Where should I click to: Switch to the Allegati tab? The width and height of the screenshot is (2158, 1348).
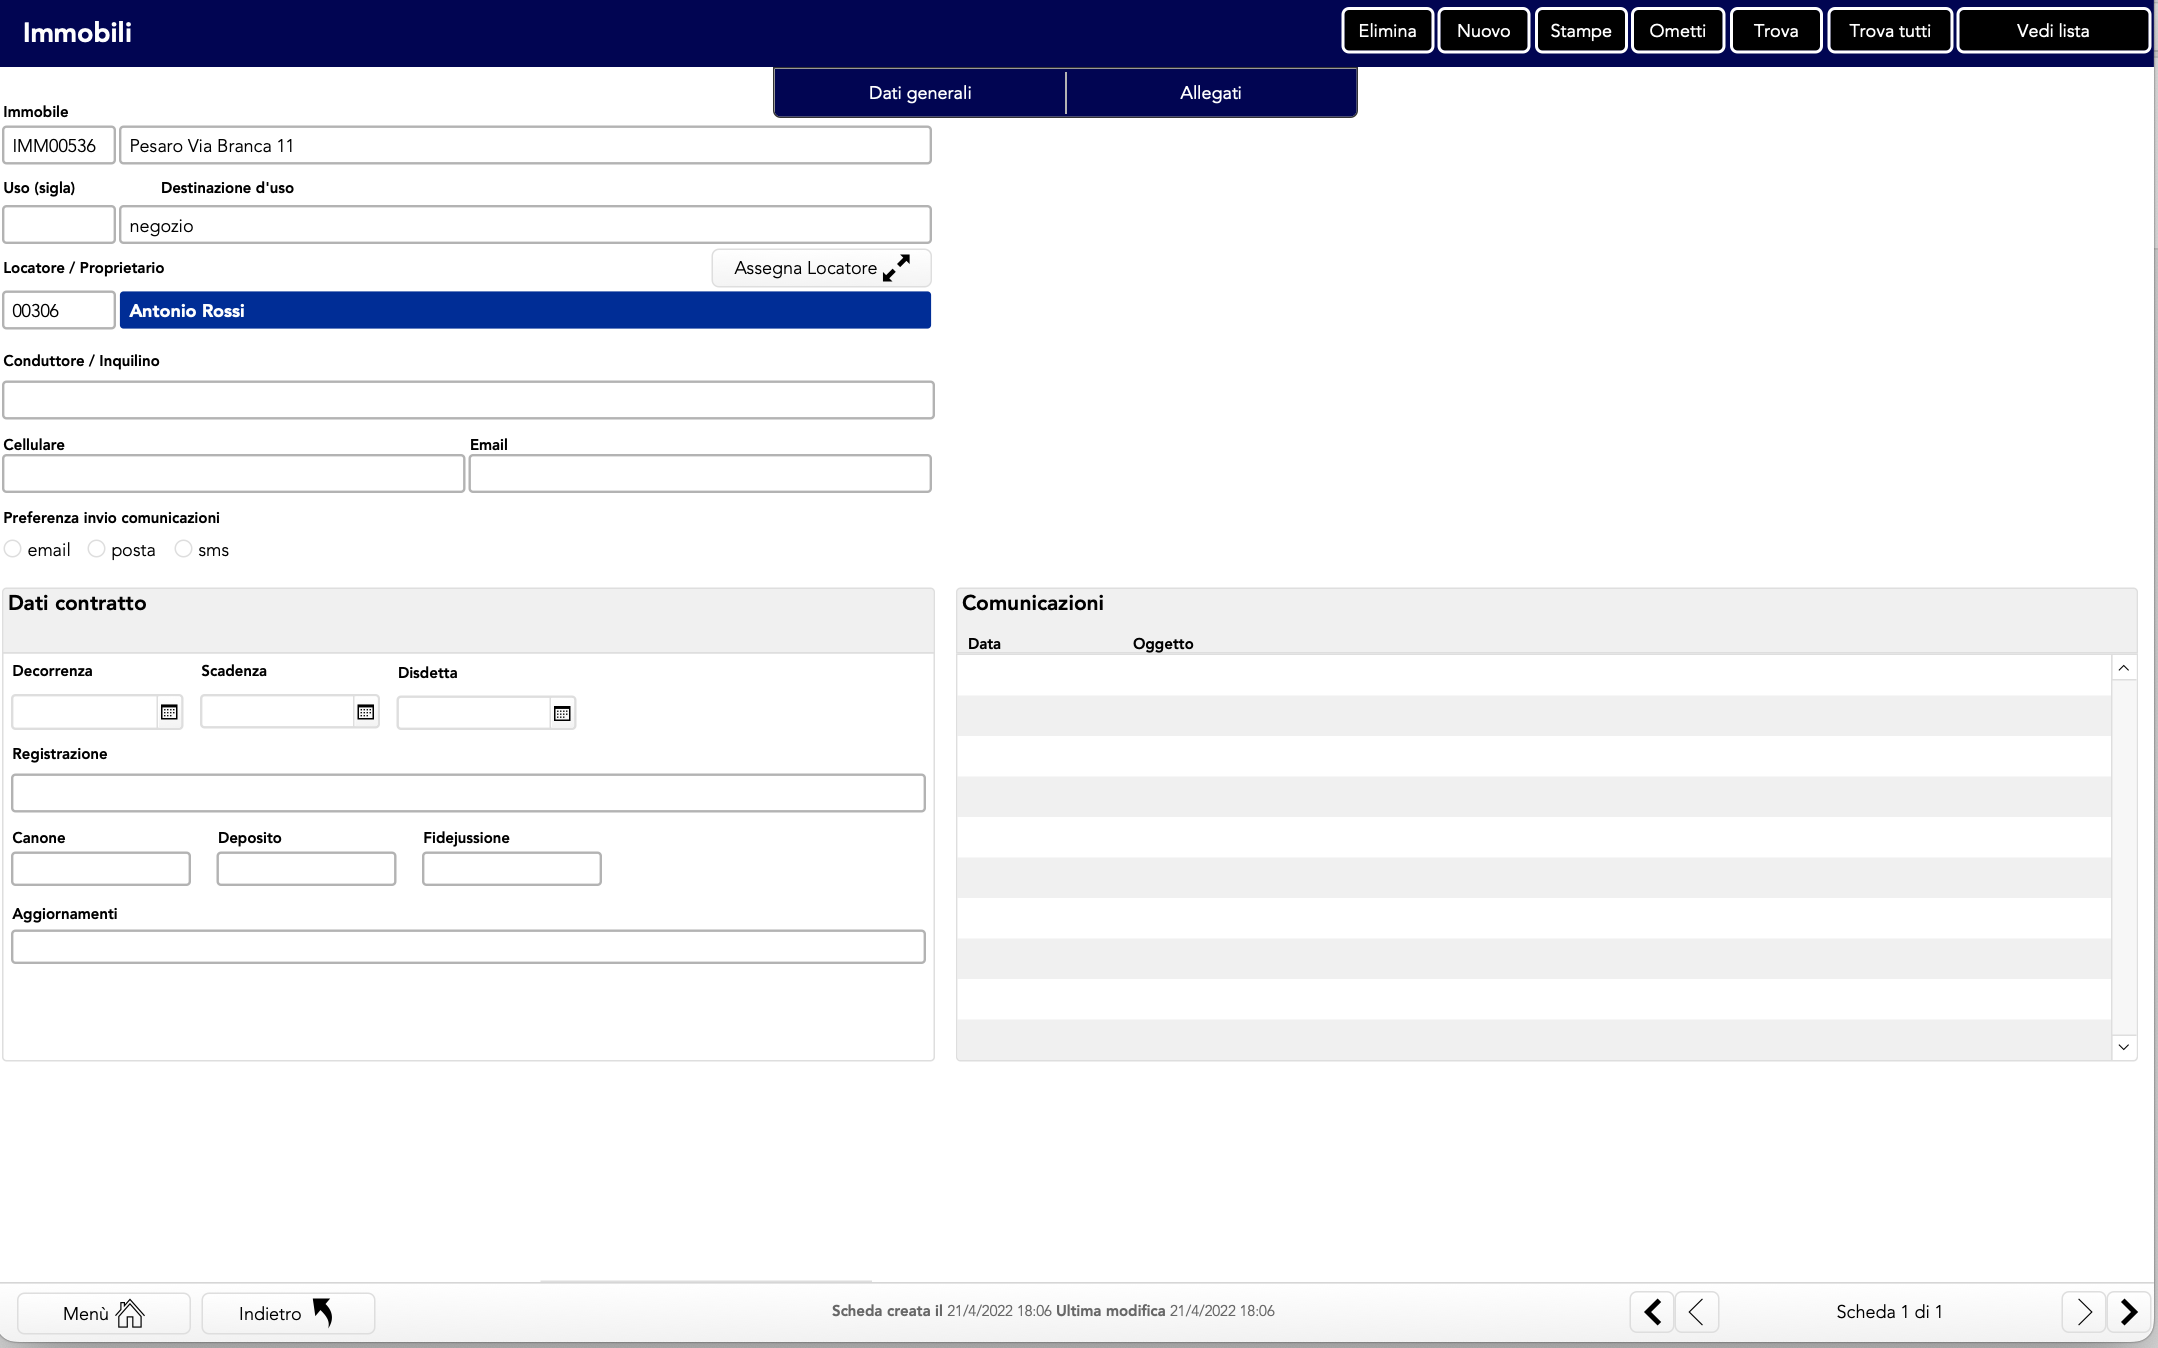point(1210,93)
